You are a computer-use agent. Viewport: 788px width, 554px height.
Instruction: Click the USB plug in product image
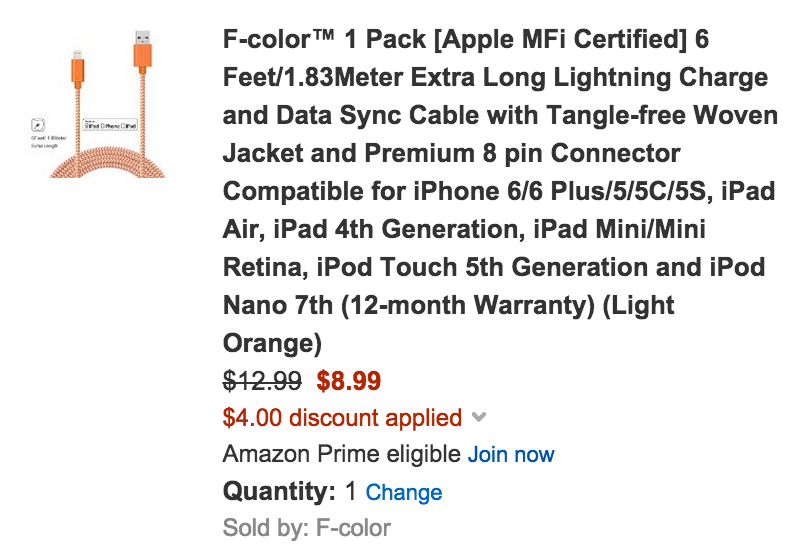pyautogui.click(x=143, y=49)
